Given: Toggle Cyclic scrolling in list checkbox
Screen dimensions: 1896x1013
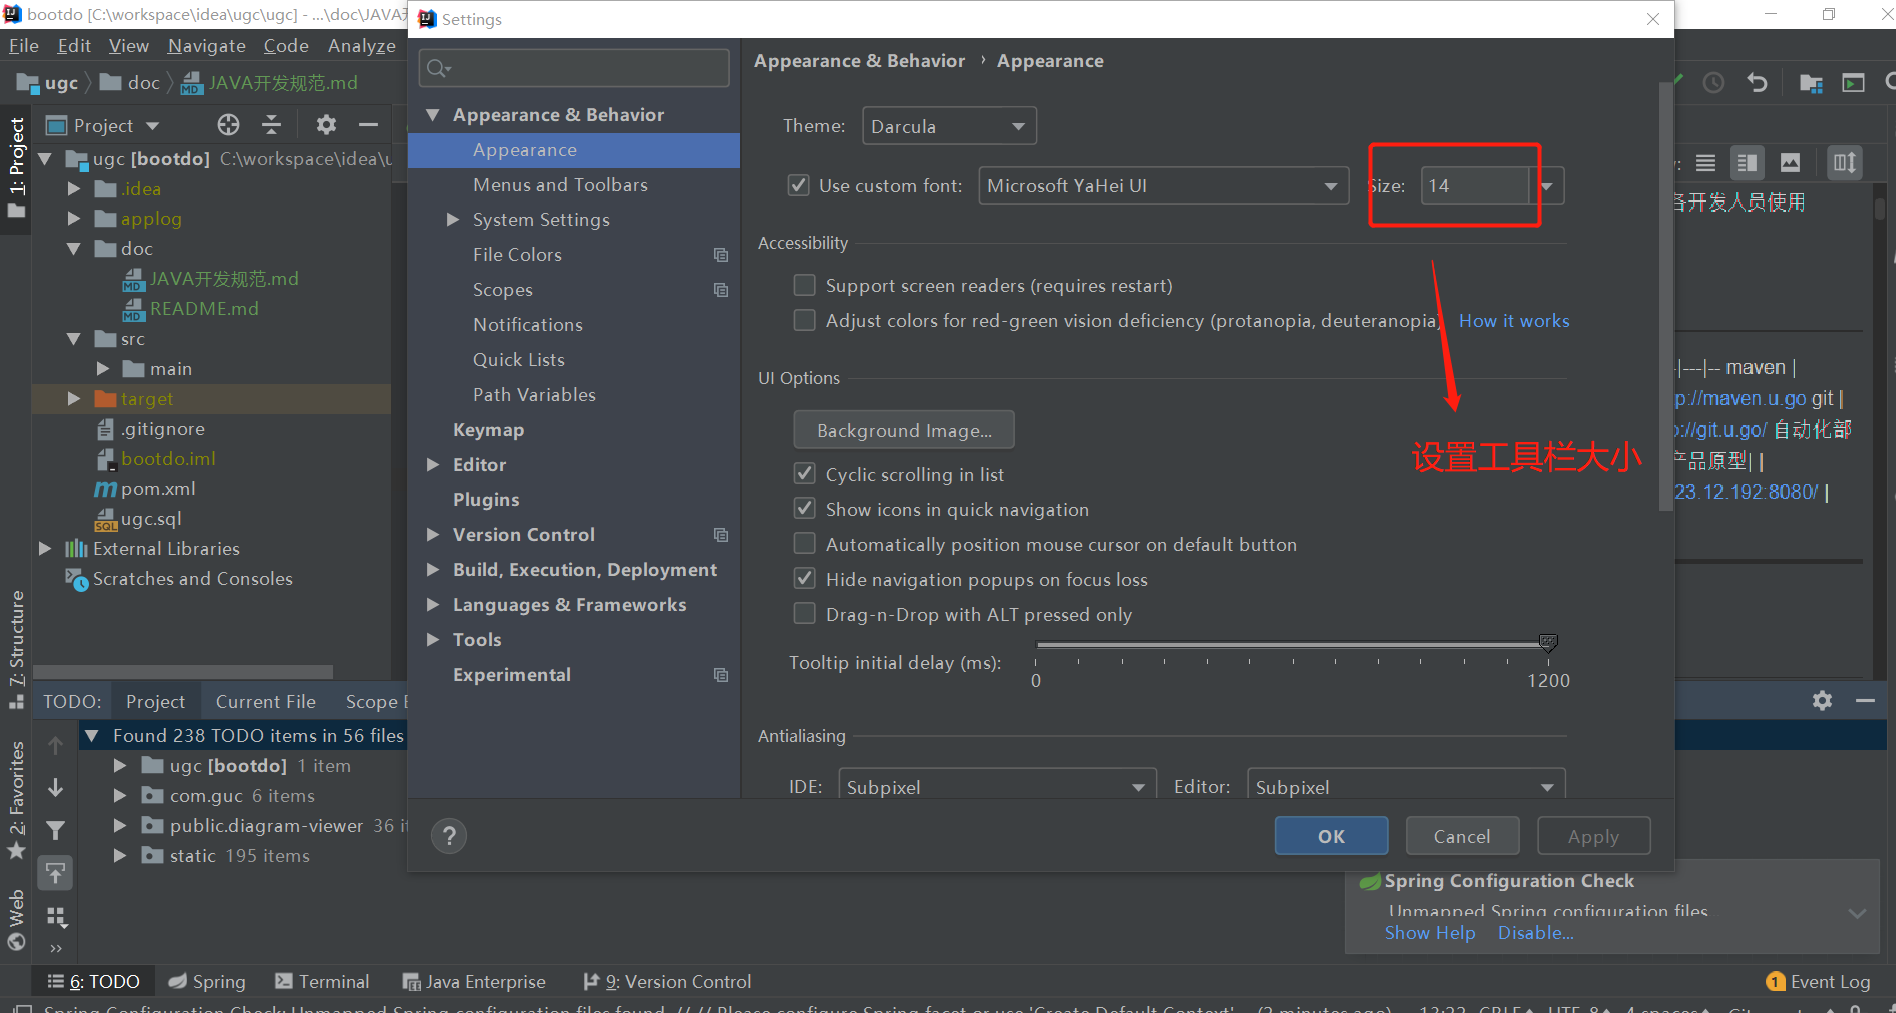Looking at the screenshot, I should pos(804,473).
